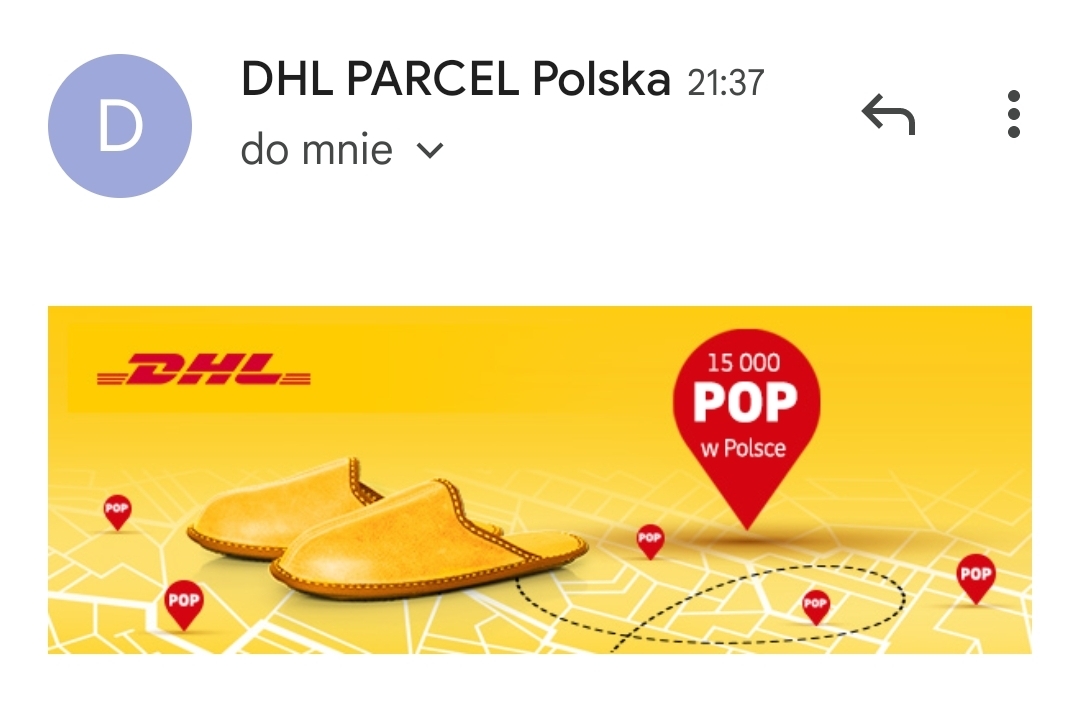The height and width of the screenshot is (719, 1080).
Task: Open sender DHL PARCEL Polska details
Action: 455,79
